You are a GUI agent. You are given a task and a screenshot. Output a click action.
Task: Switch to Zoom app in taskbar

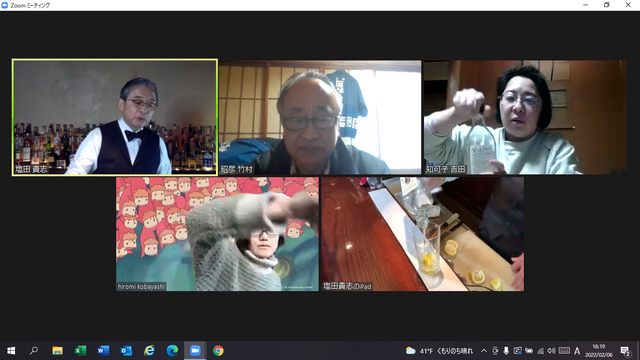195,351
